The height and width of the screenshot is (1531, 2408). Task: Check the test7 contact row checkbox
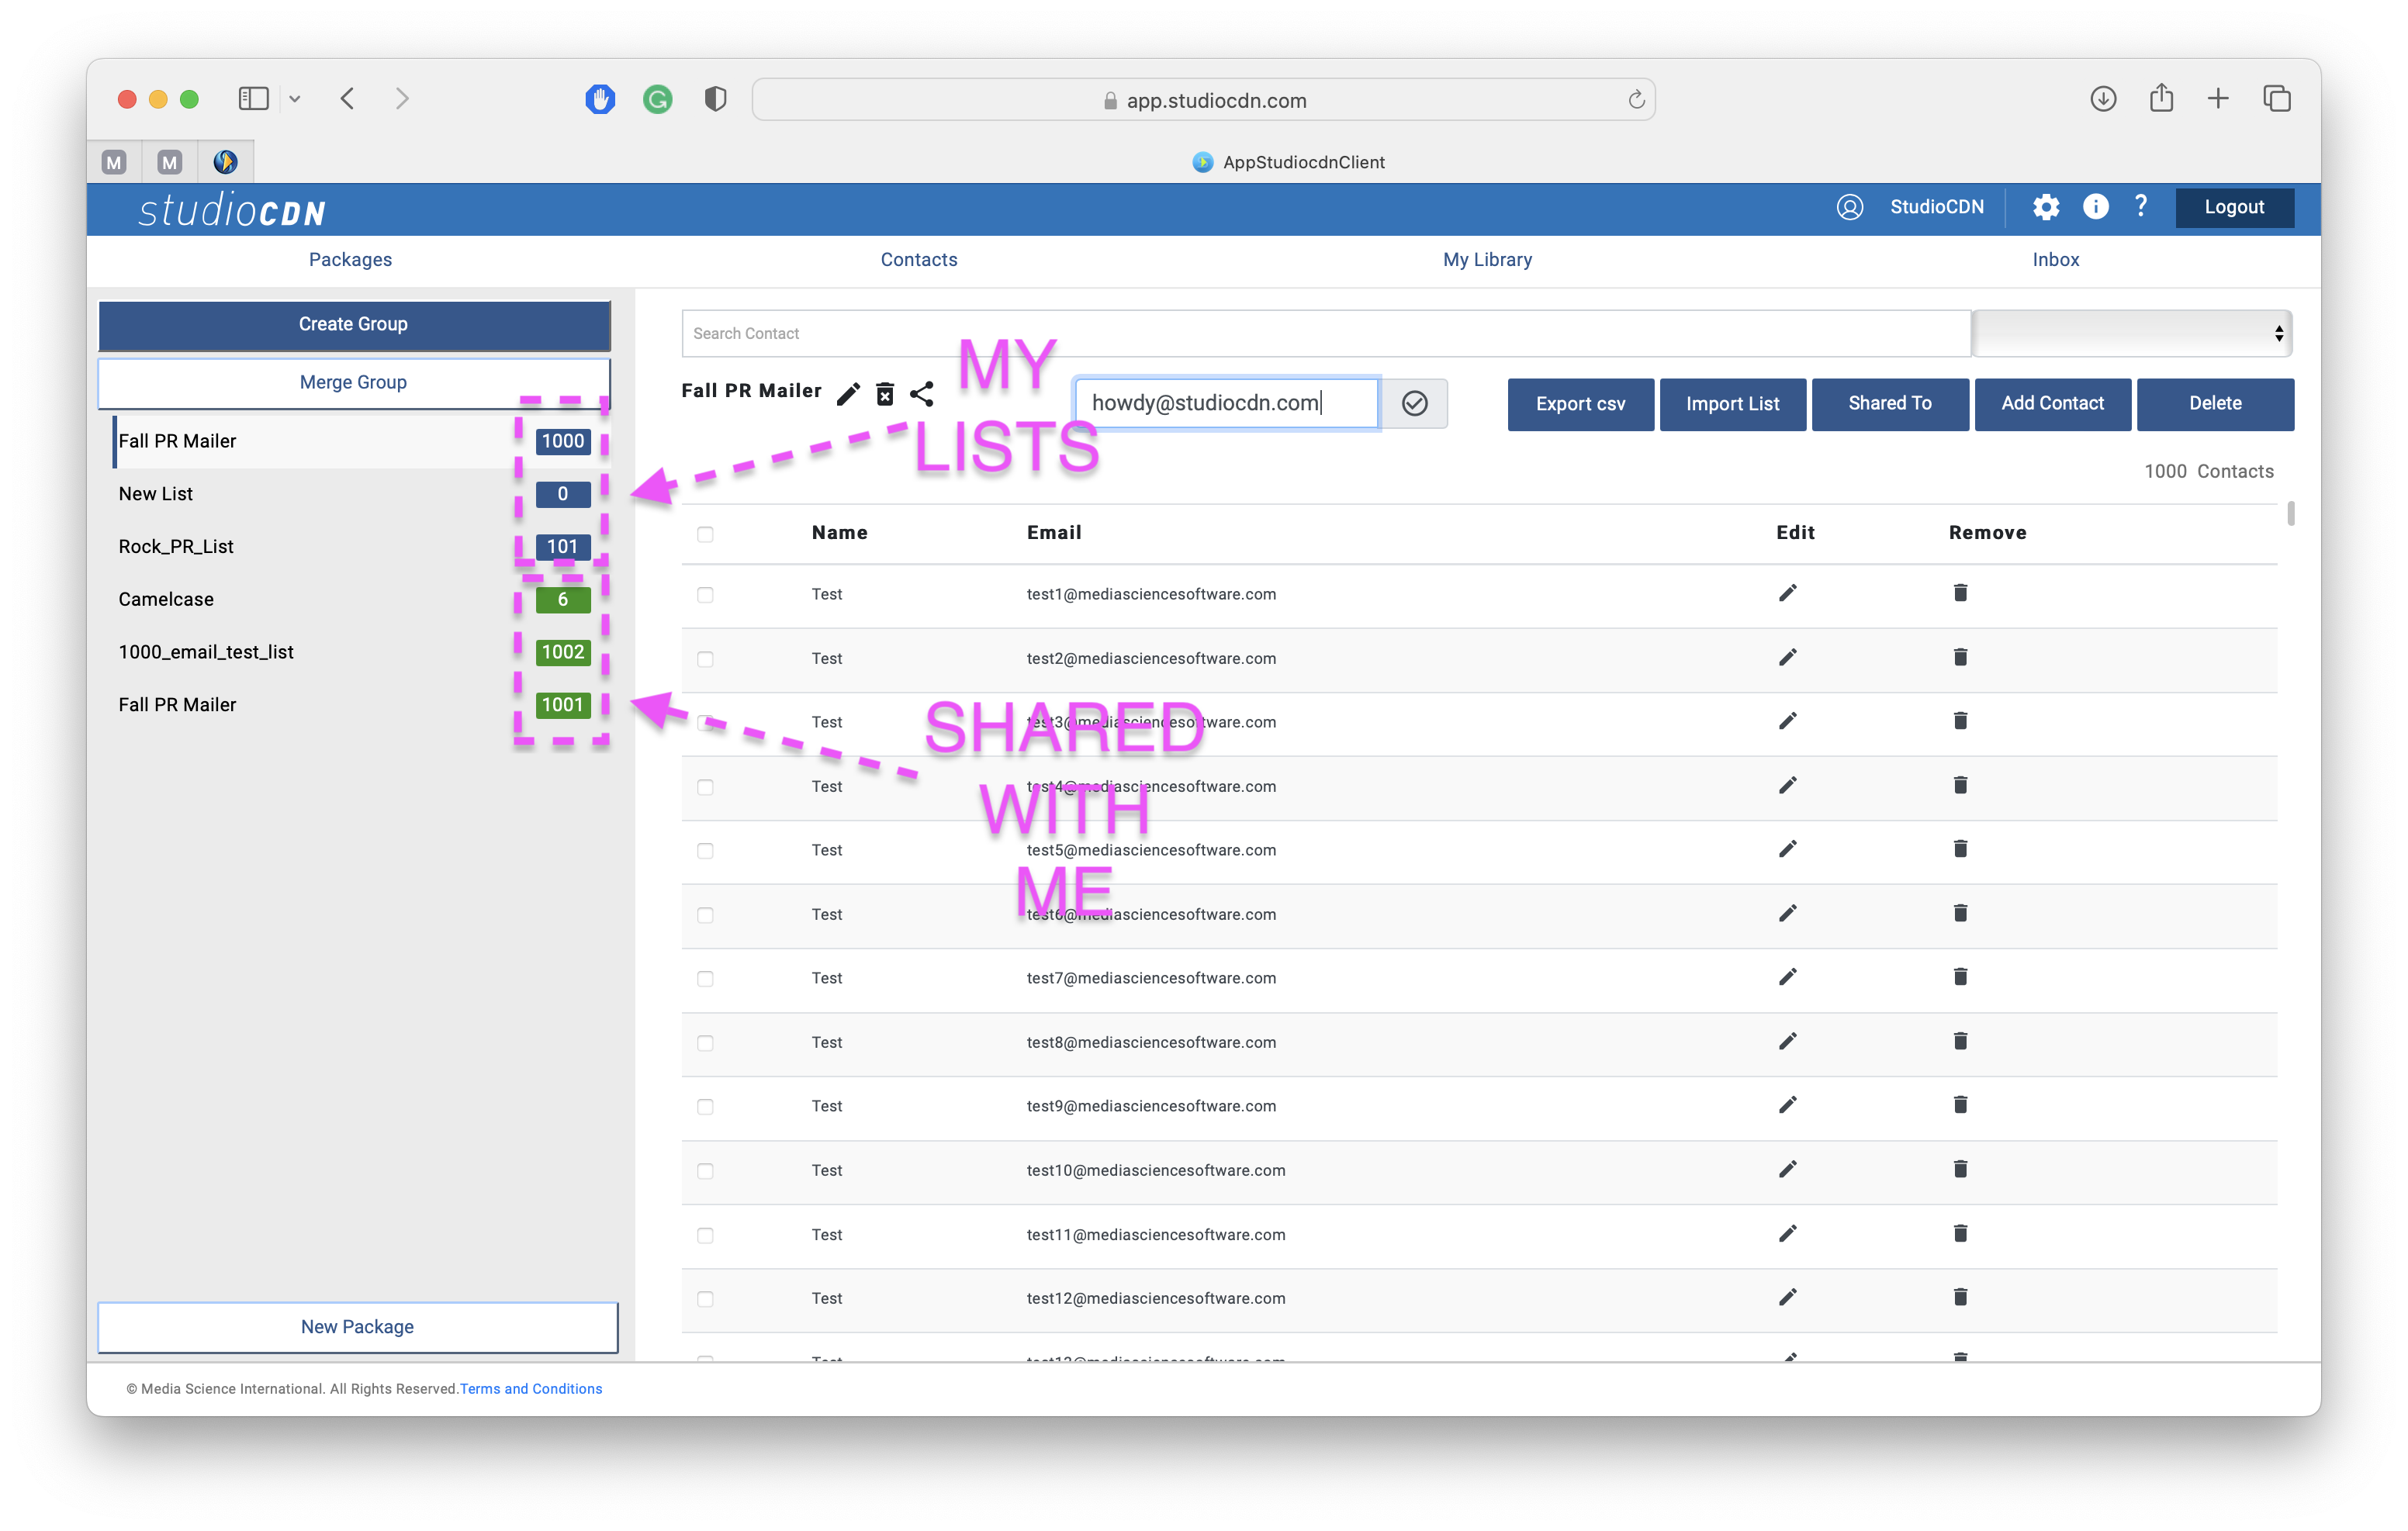tap(705, 979)
